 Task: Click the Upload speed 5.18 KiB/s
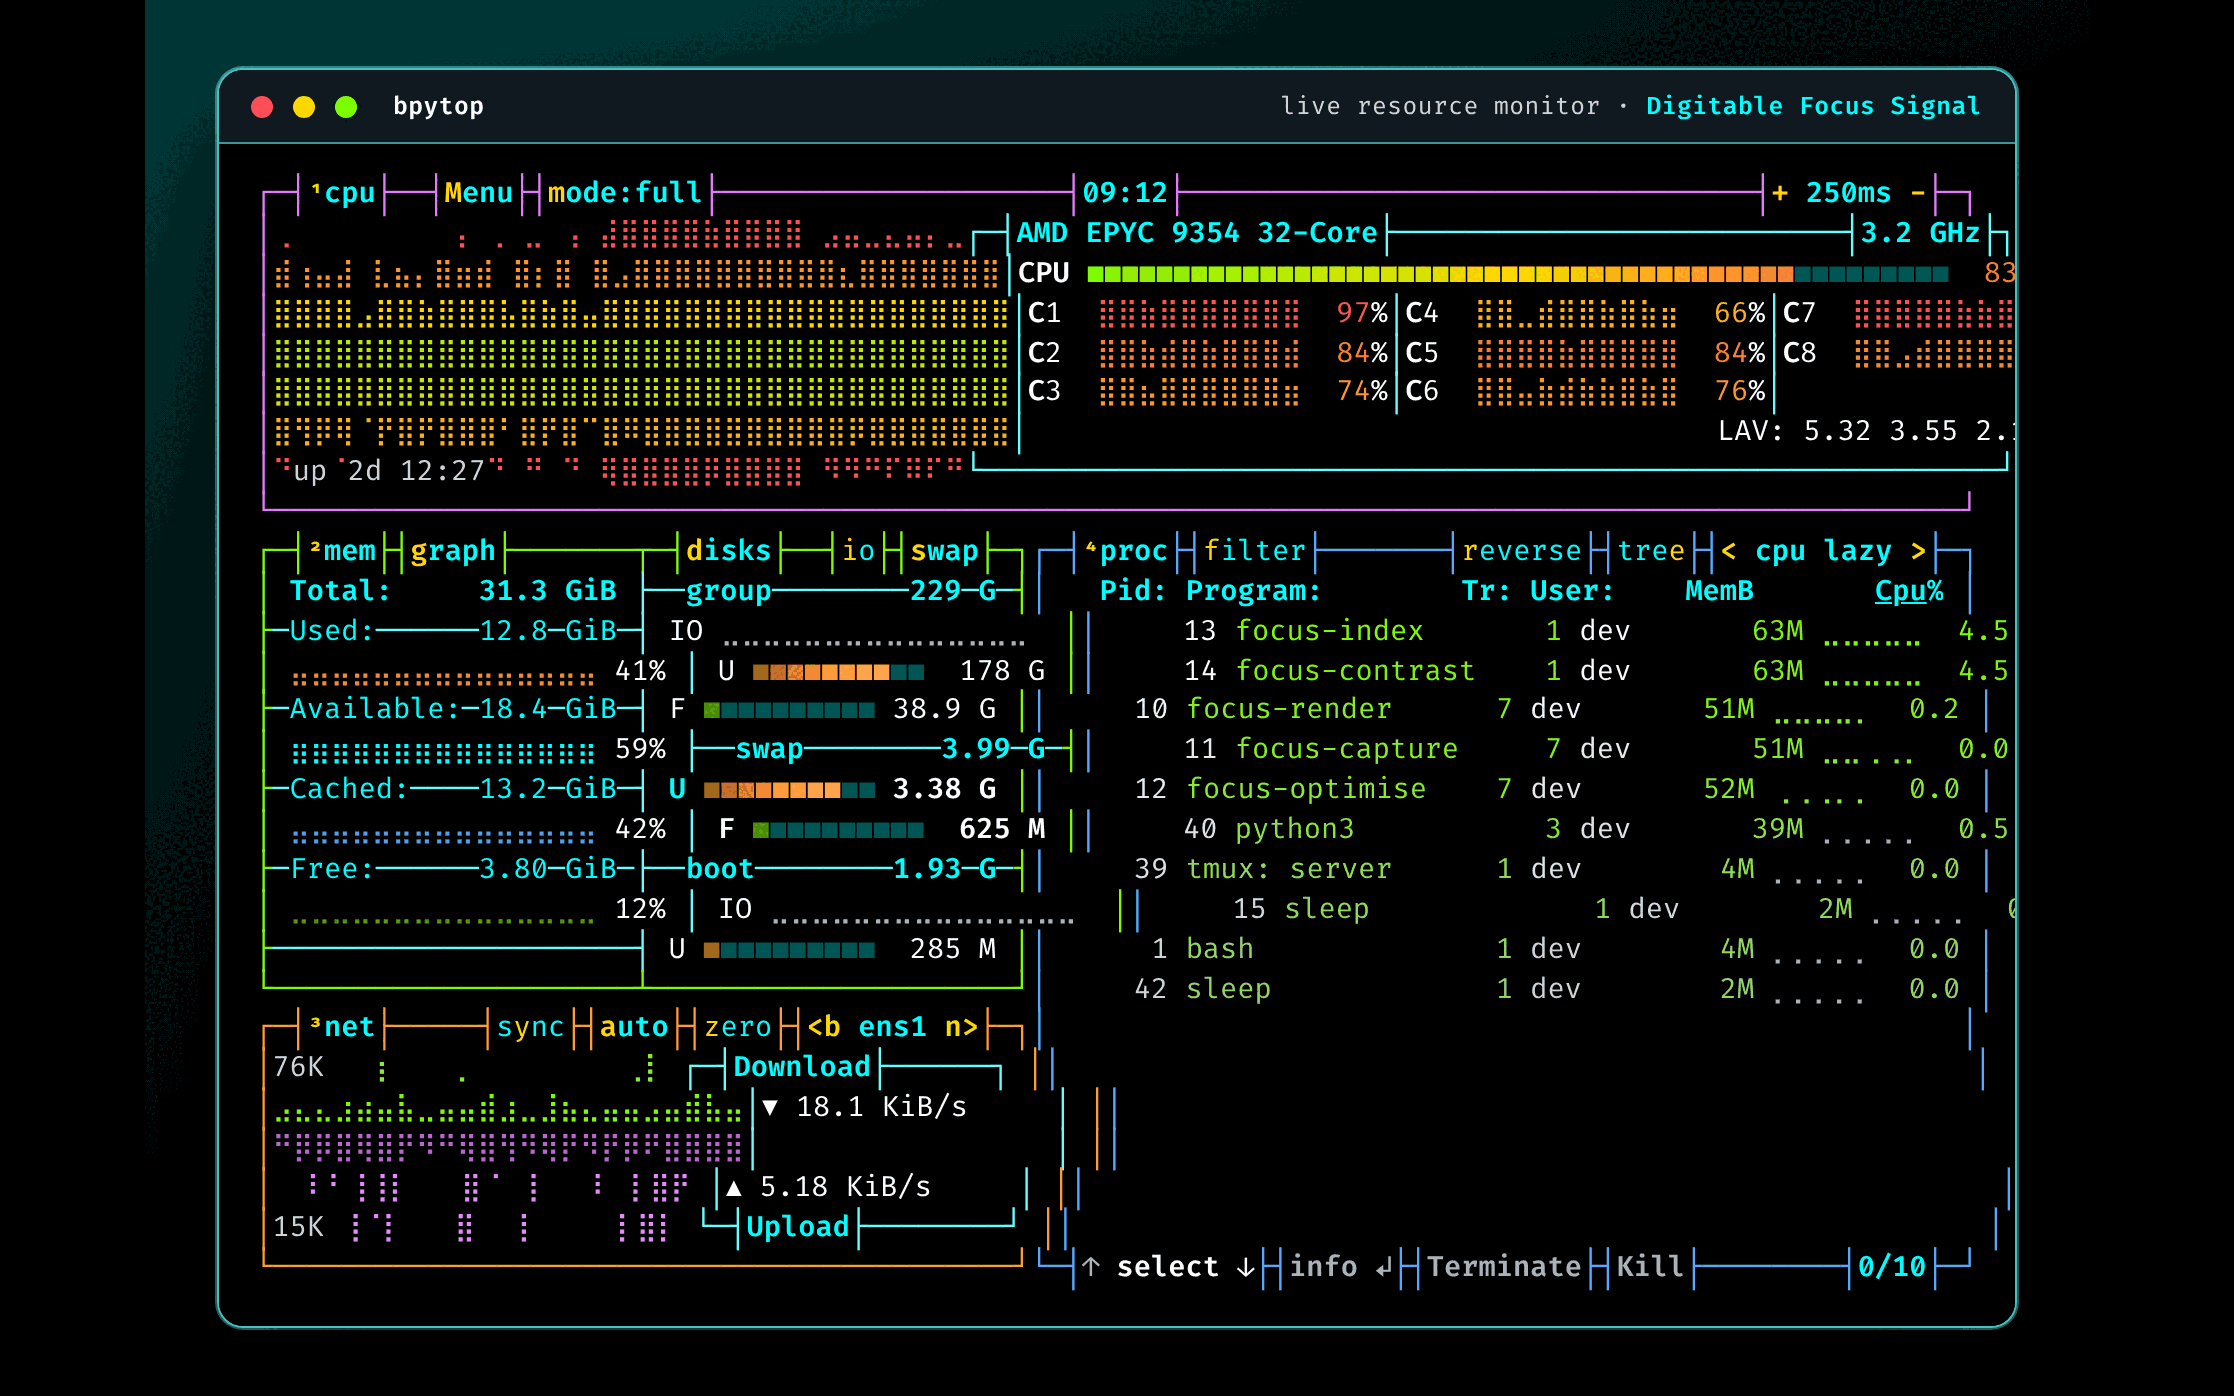pos(845,1186)
